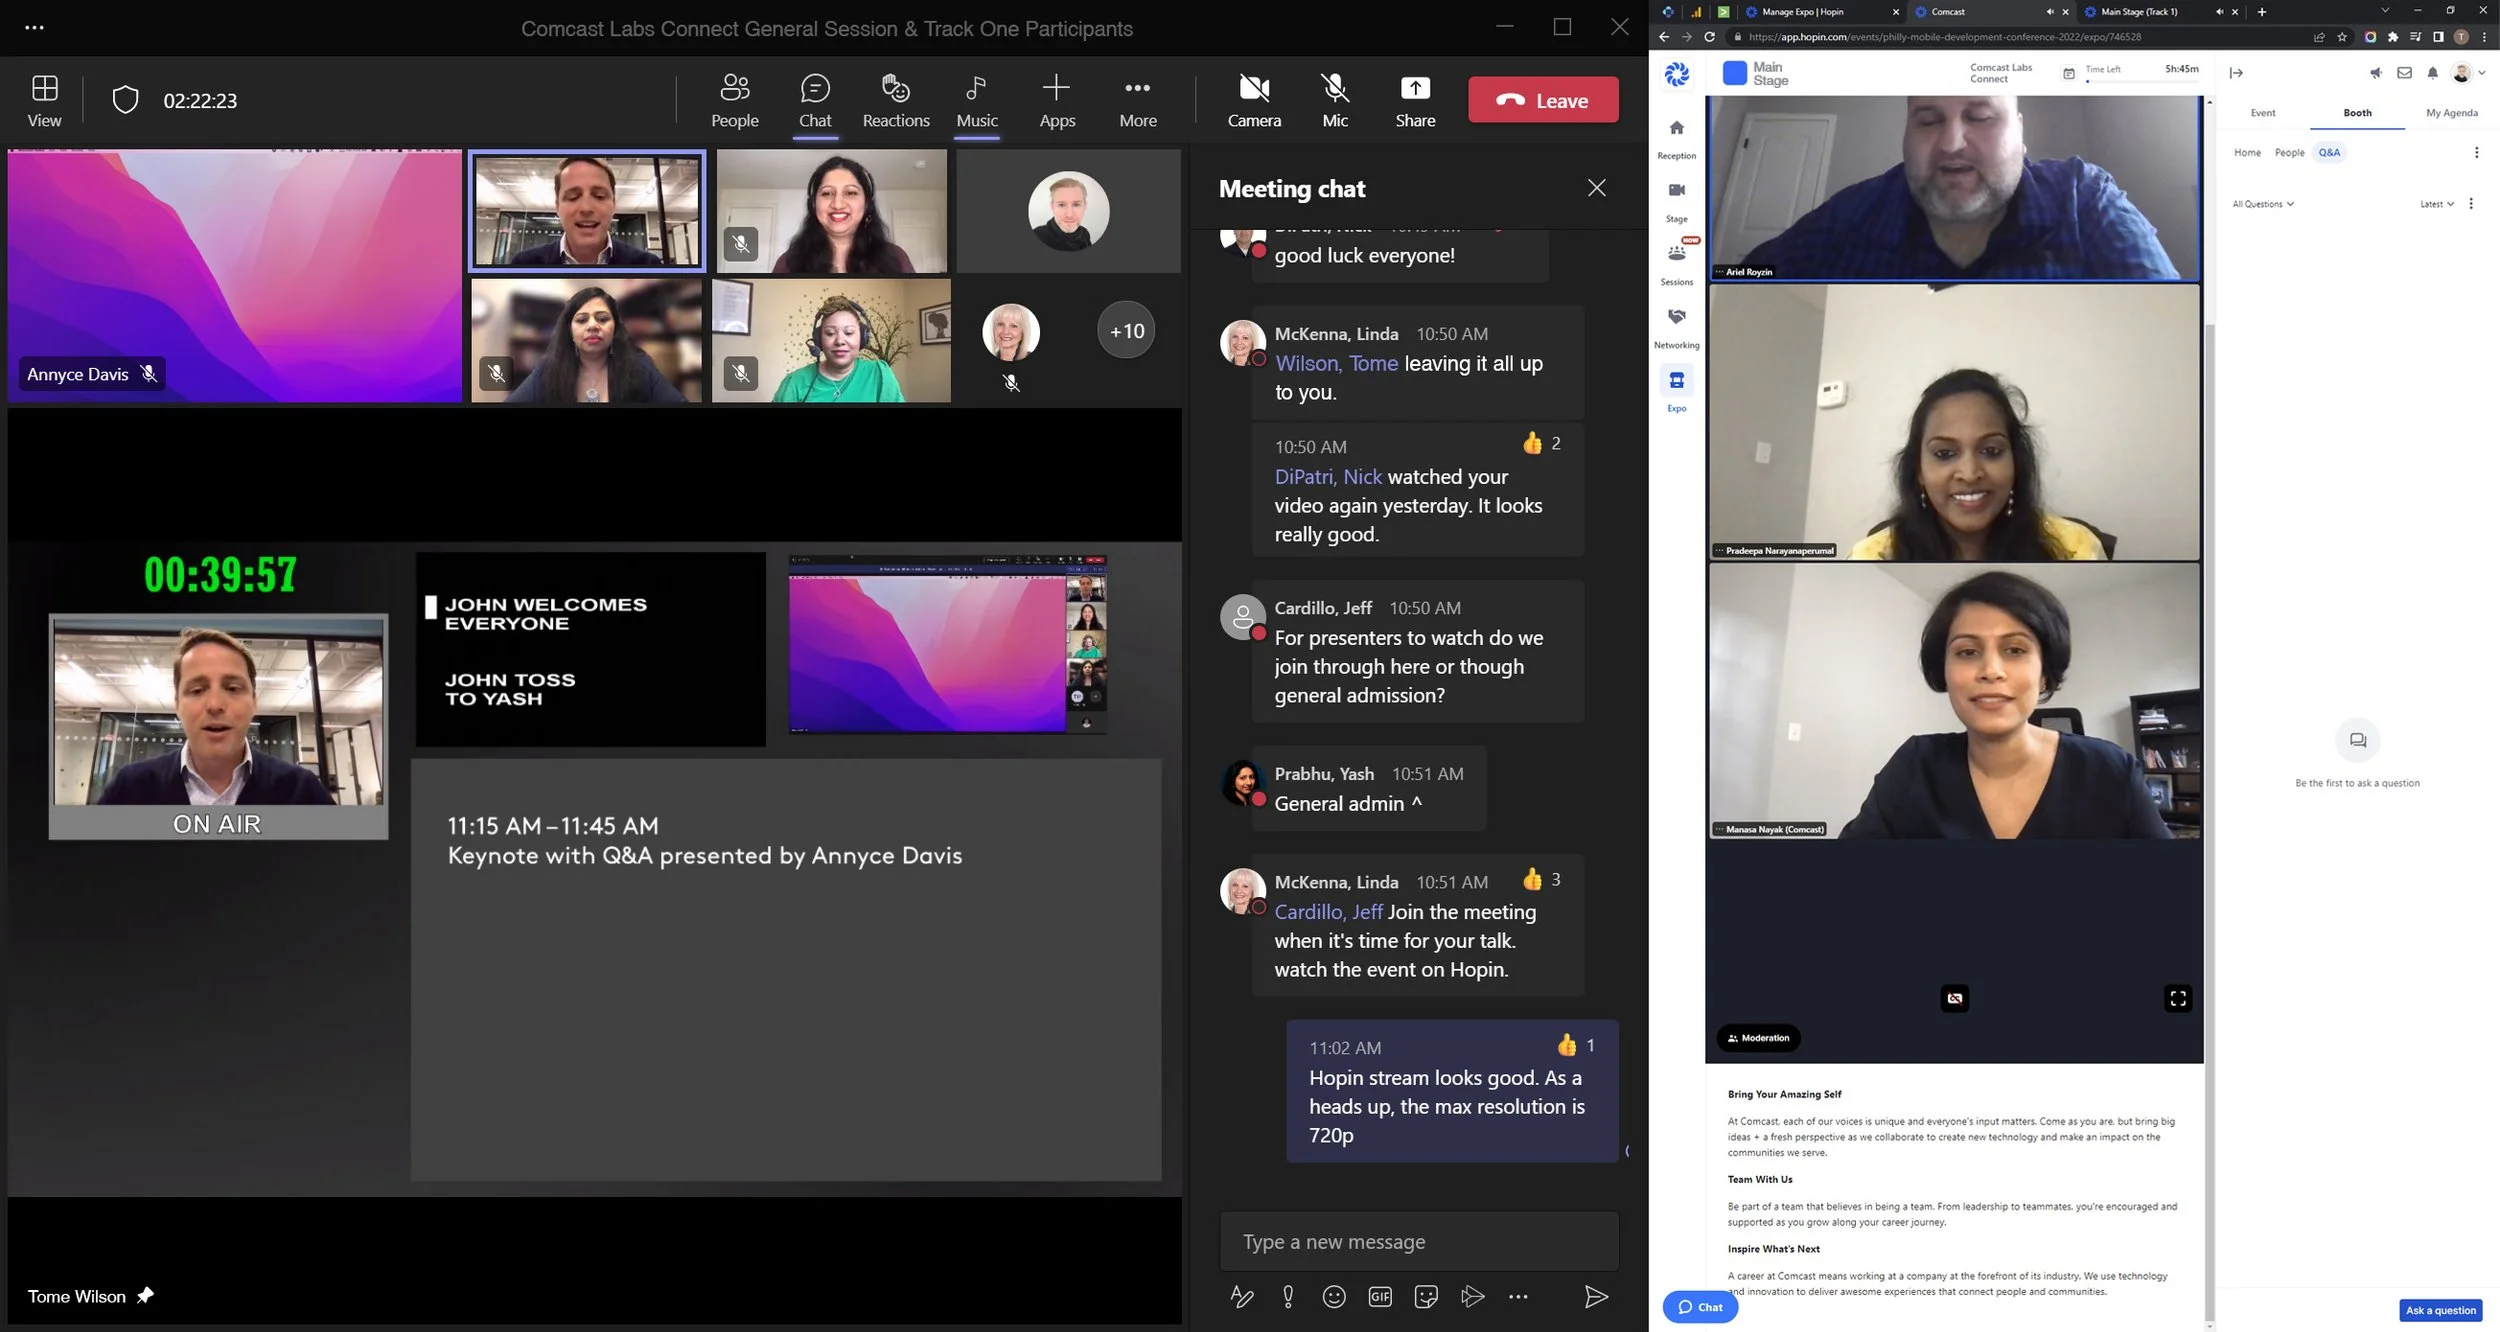The height and width of the screenshot is (1332, 2500).
Task: Share your screen via Share button
Action: point(1414,101)
